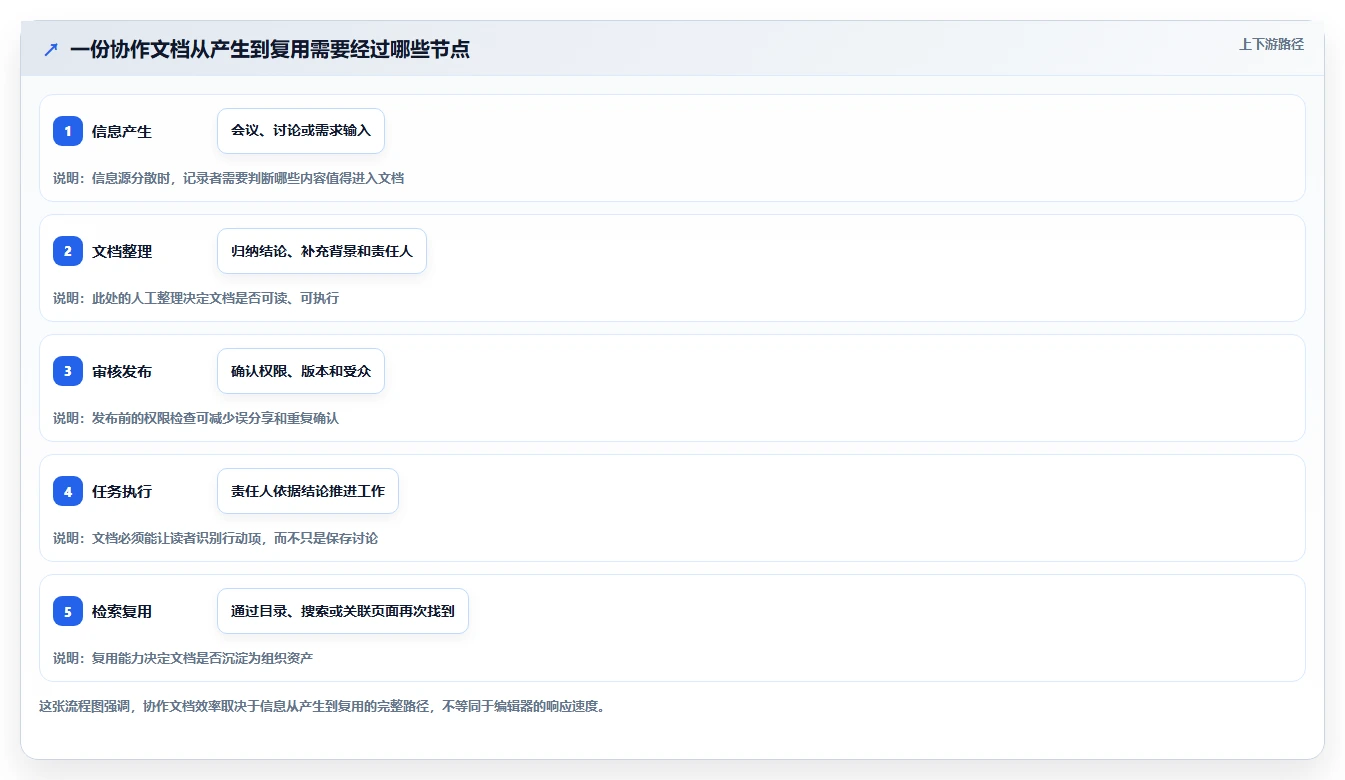This screenshot has width=1345, height=780.
Task: Select the 责任人依据结论推进工作 chip
Action: [308, 491]
